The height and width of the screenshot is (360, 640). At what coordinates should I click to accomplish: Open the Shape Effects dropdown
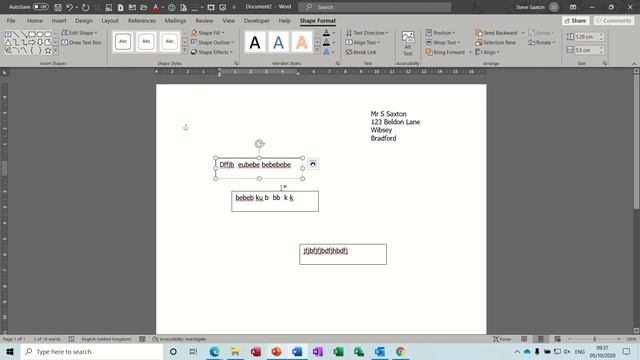(211, 52)
